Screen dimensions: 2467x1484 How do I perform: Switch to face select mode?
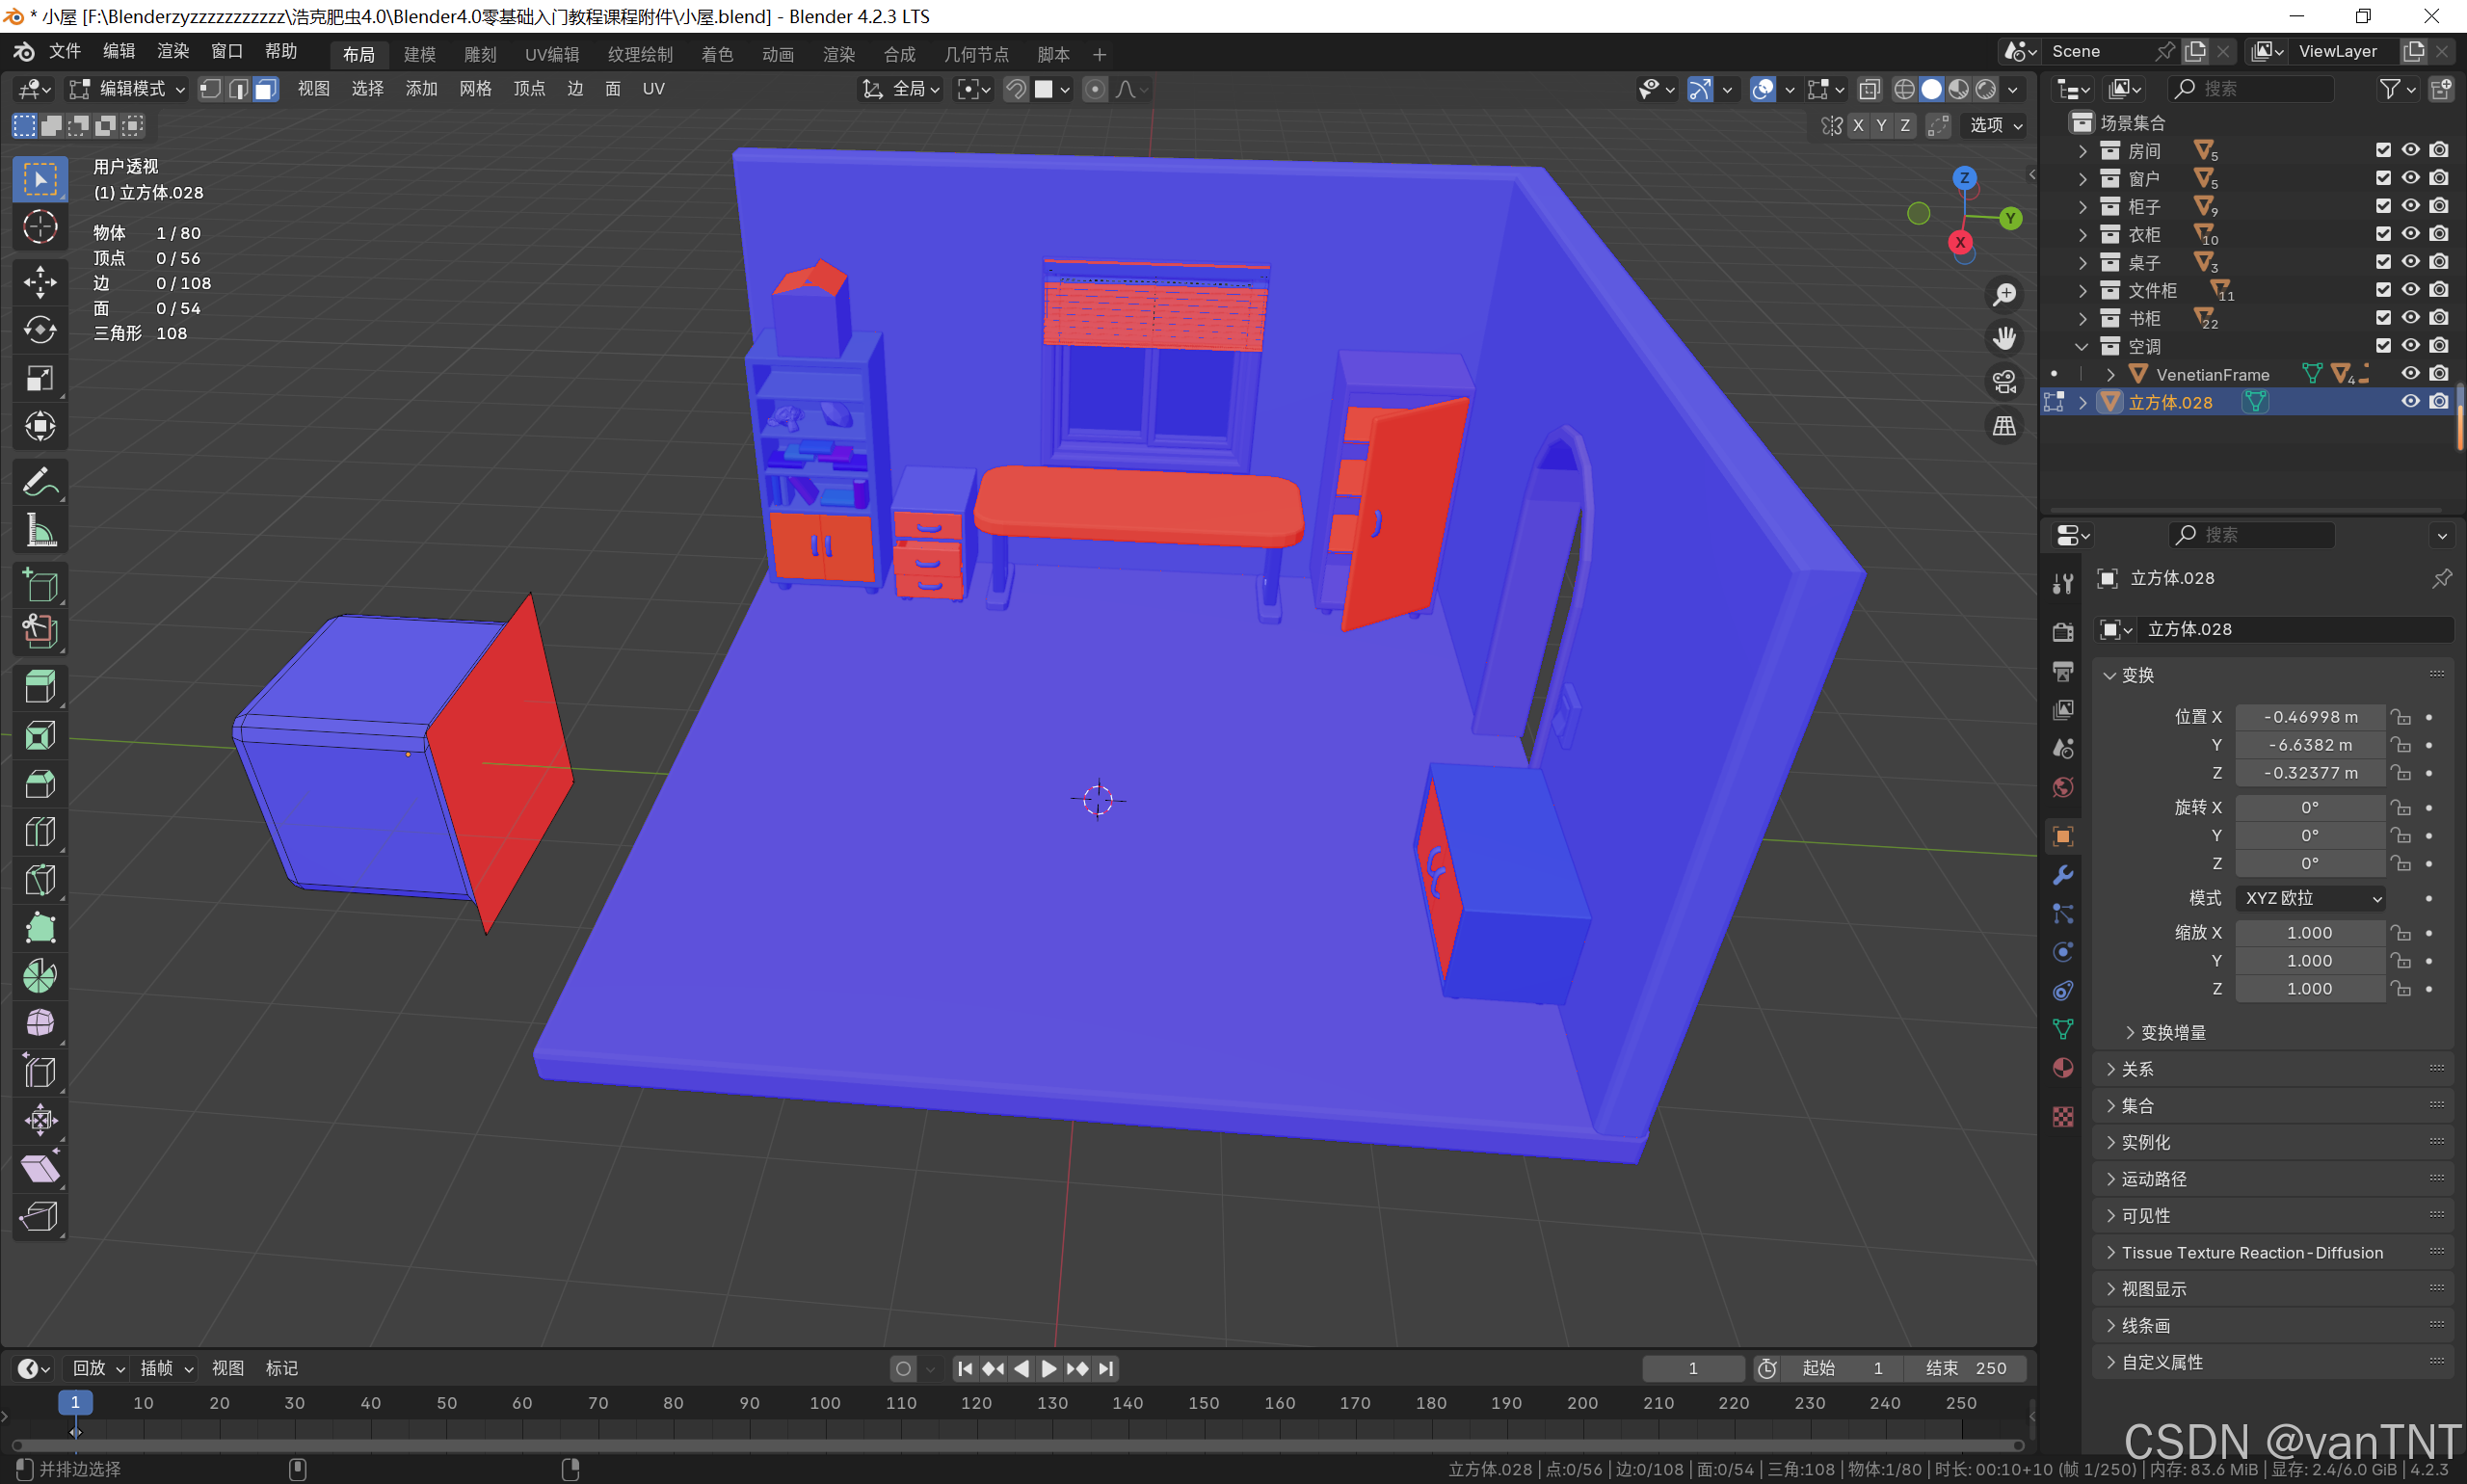pyautogui.click(x=265, y=89)
